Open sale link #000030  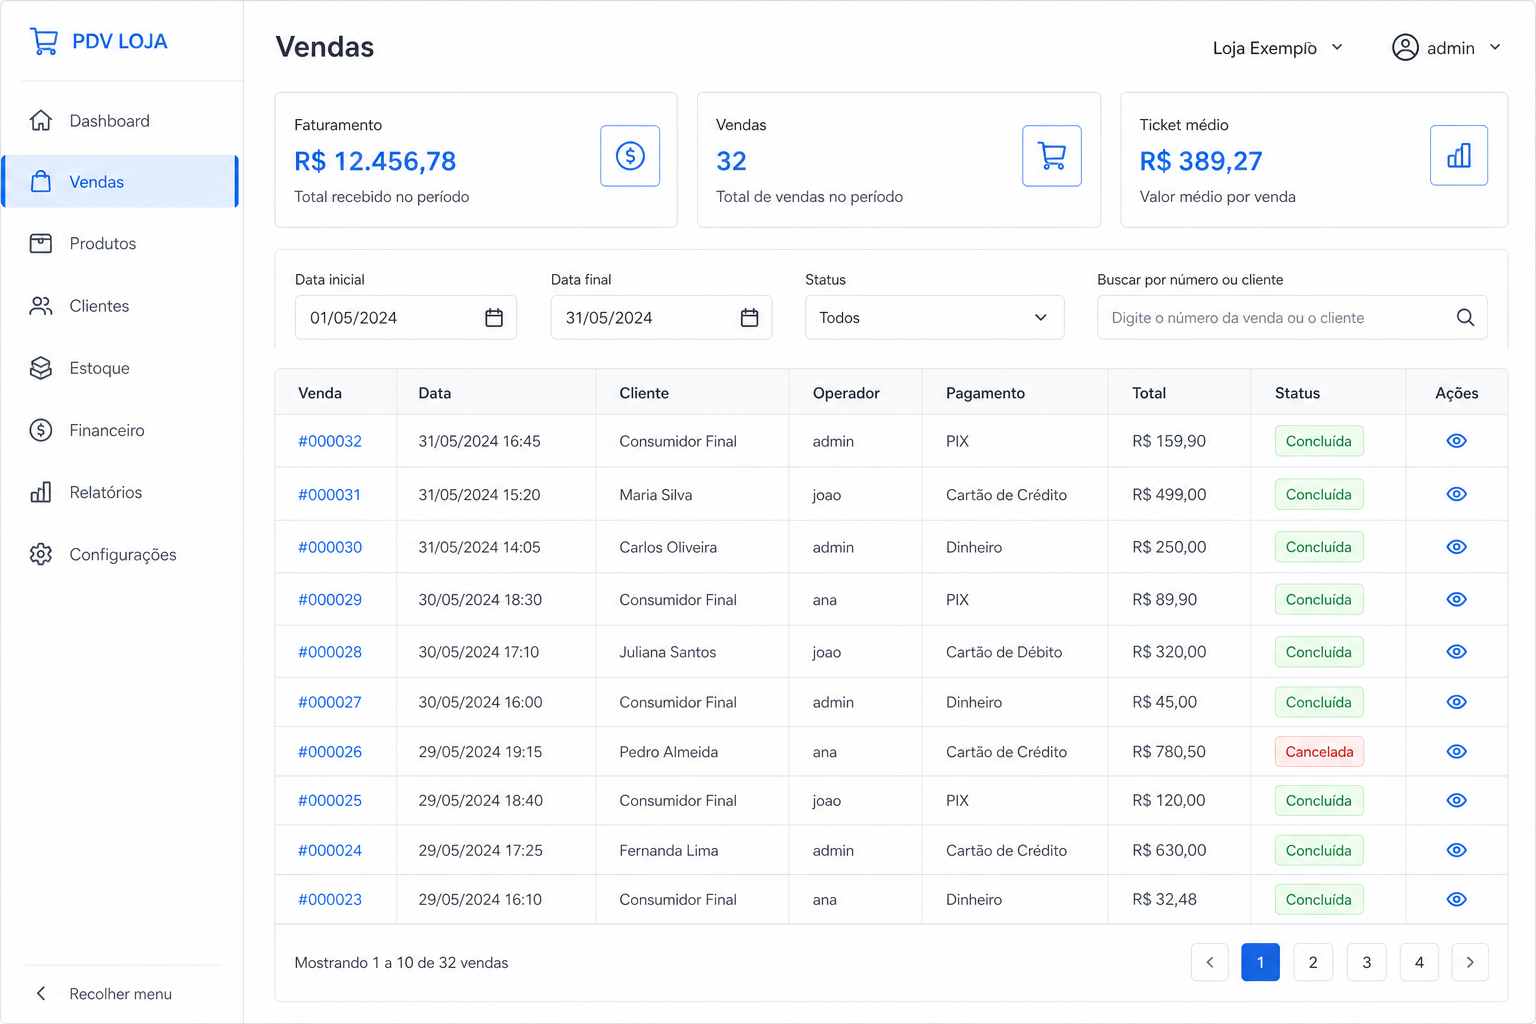(330, 547)
